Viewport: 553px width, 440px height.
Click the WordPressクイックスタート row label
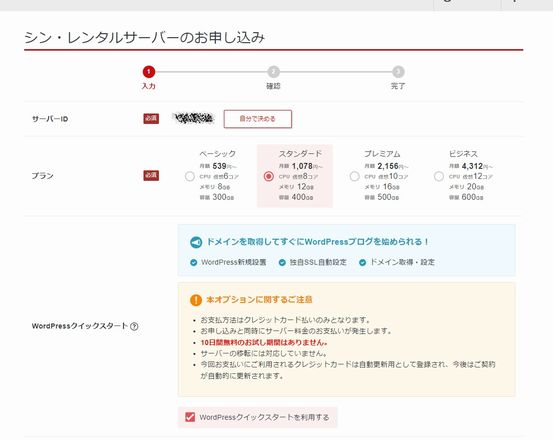point(80,326)
